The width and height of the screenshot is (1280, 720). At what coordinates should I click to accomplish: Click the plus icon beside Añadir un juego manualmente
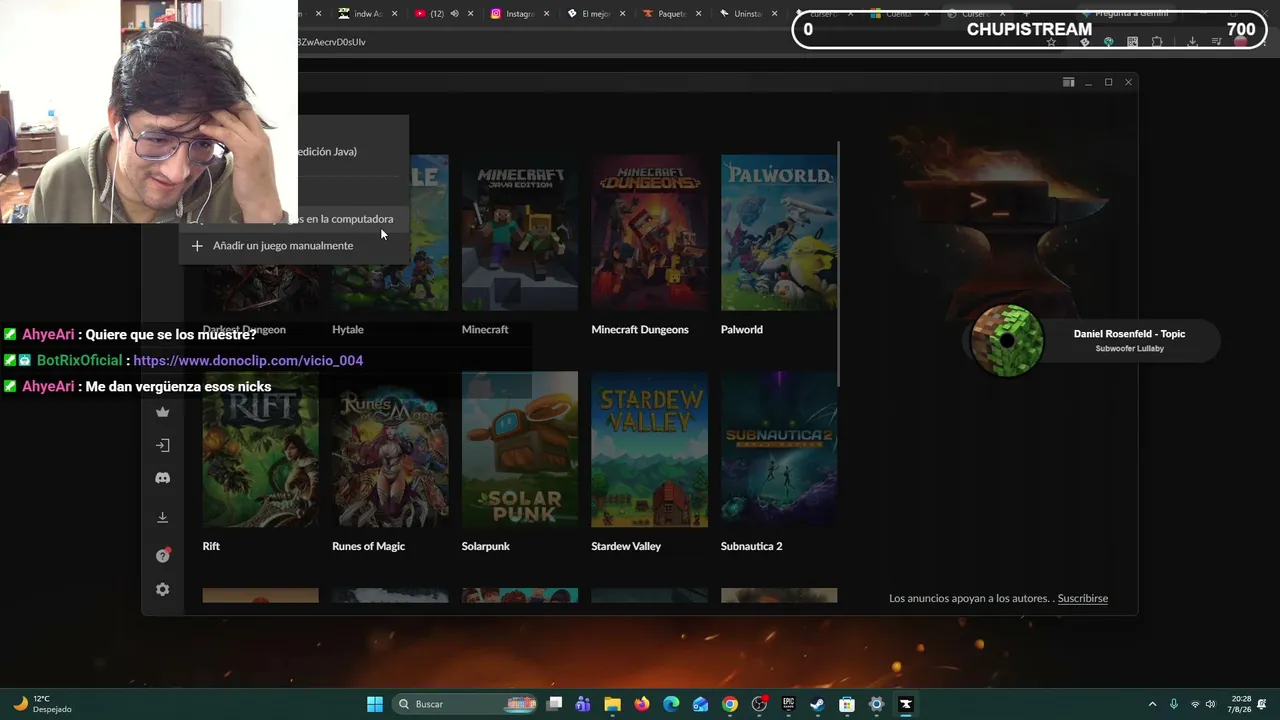[197, 246]
